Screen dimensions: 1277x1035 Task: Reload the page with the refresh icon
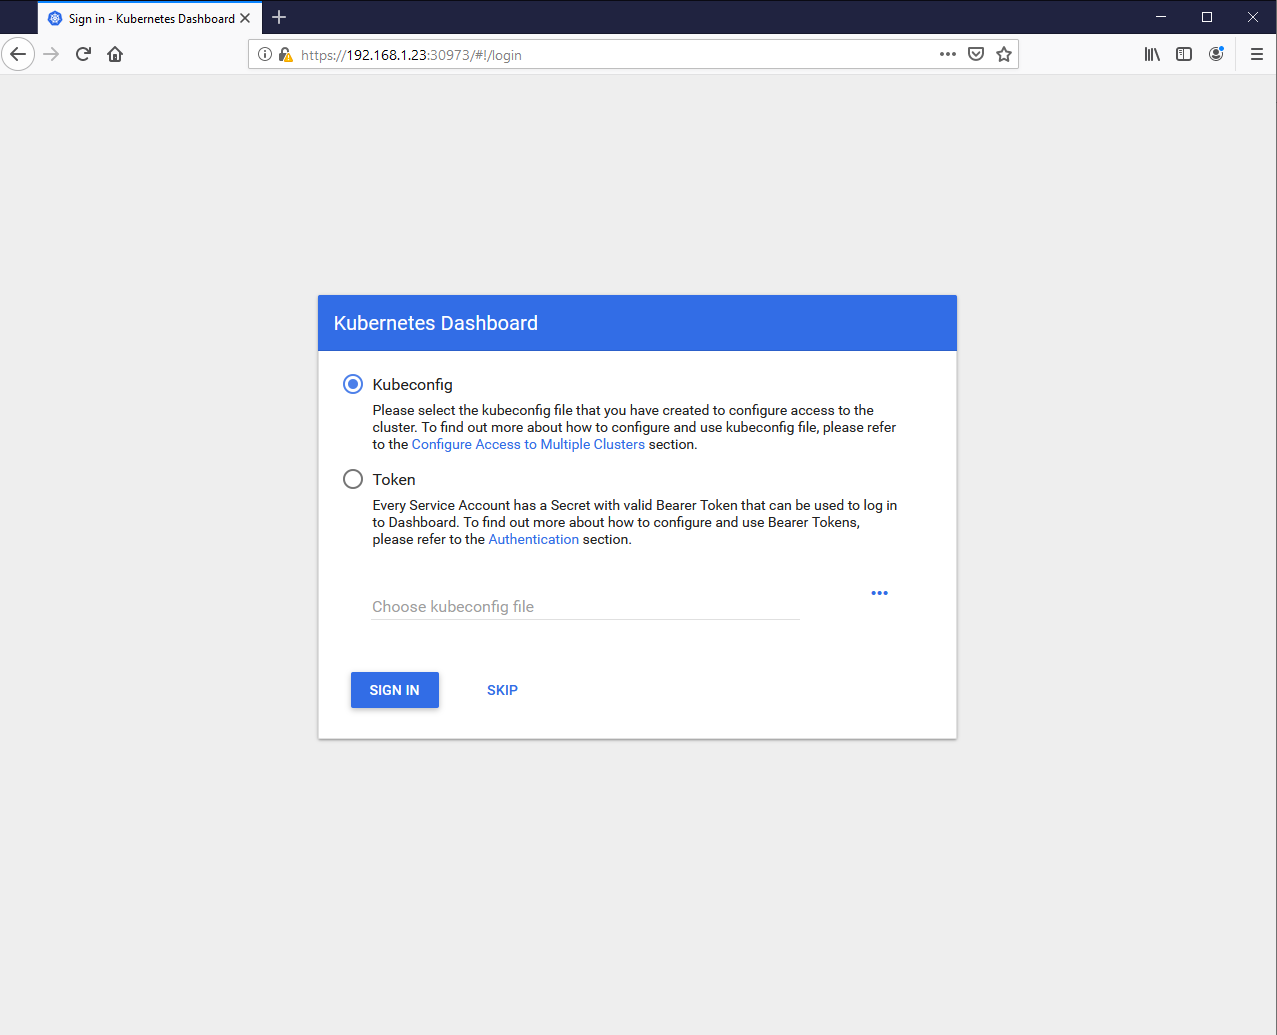click(83, 54)
